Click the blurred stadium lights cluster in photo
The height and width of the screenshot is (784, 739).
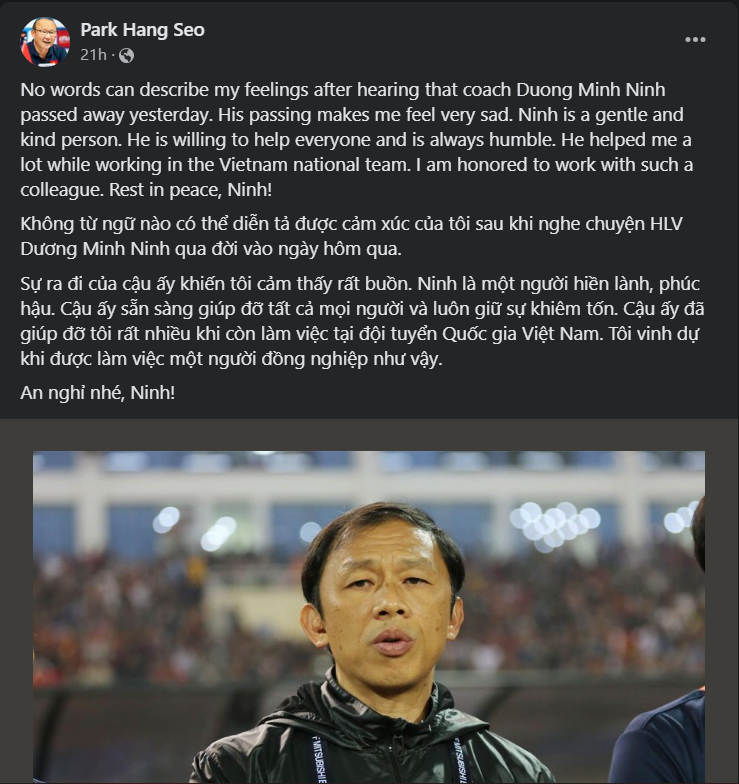pos(555,525)
